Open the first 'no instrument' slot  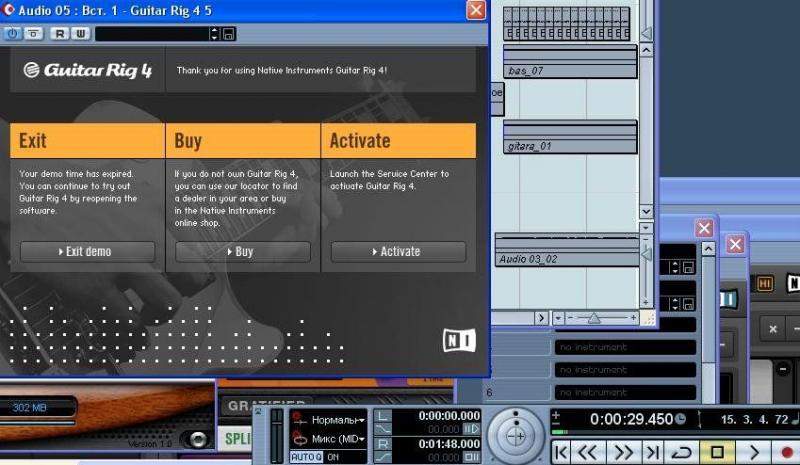pos(625,347)
